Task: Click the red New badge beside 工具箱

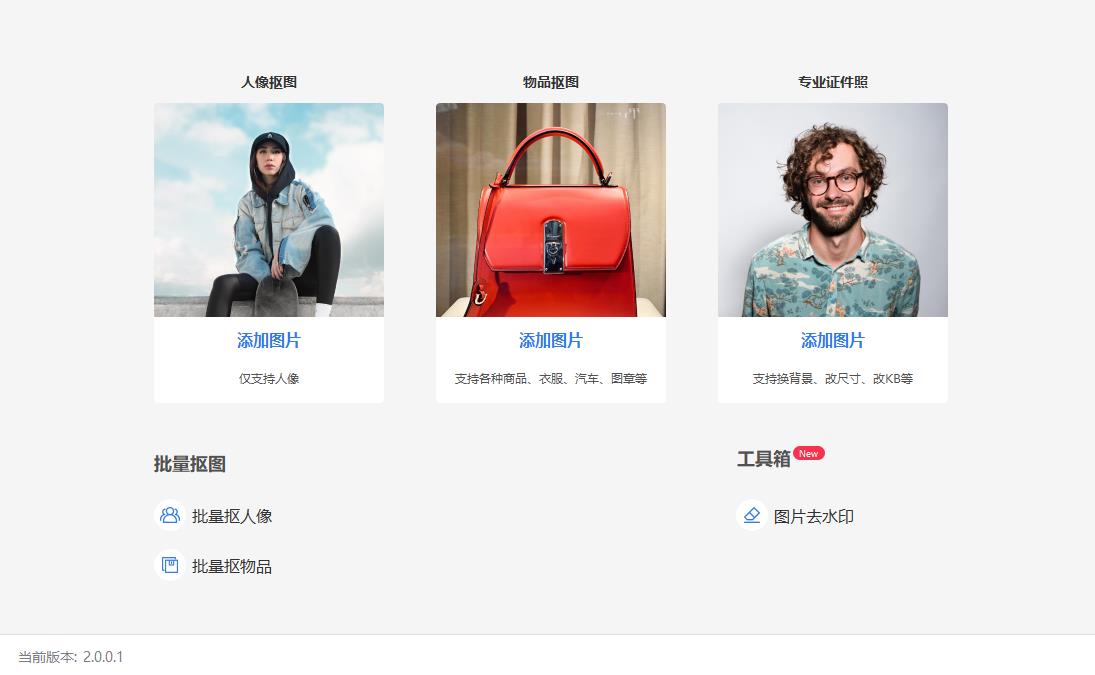Action: pyautogui.click(x=809, y=453)
